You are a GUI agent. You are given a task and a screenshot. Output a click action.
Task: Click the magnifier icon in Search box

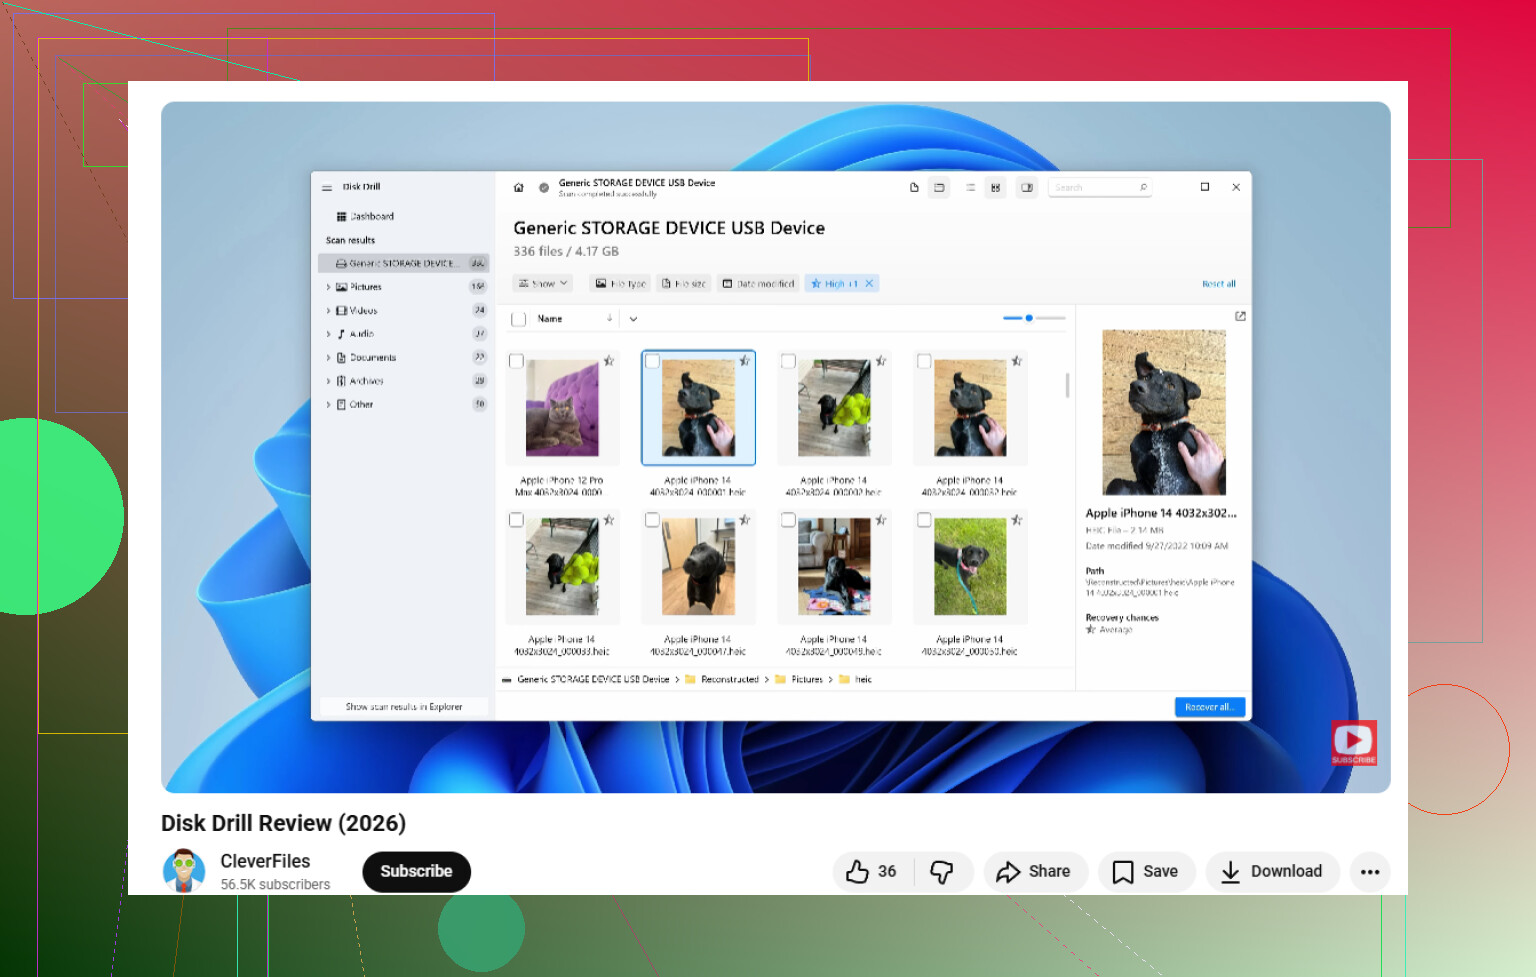(x=1143, y=187)
